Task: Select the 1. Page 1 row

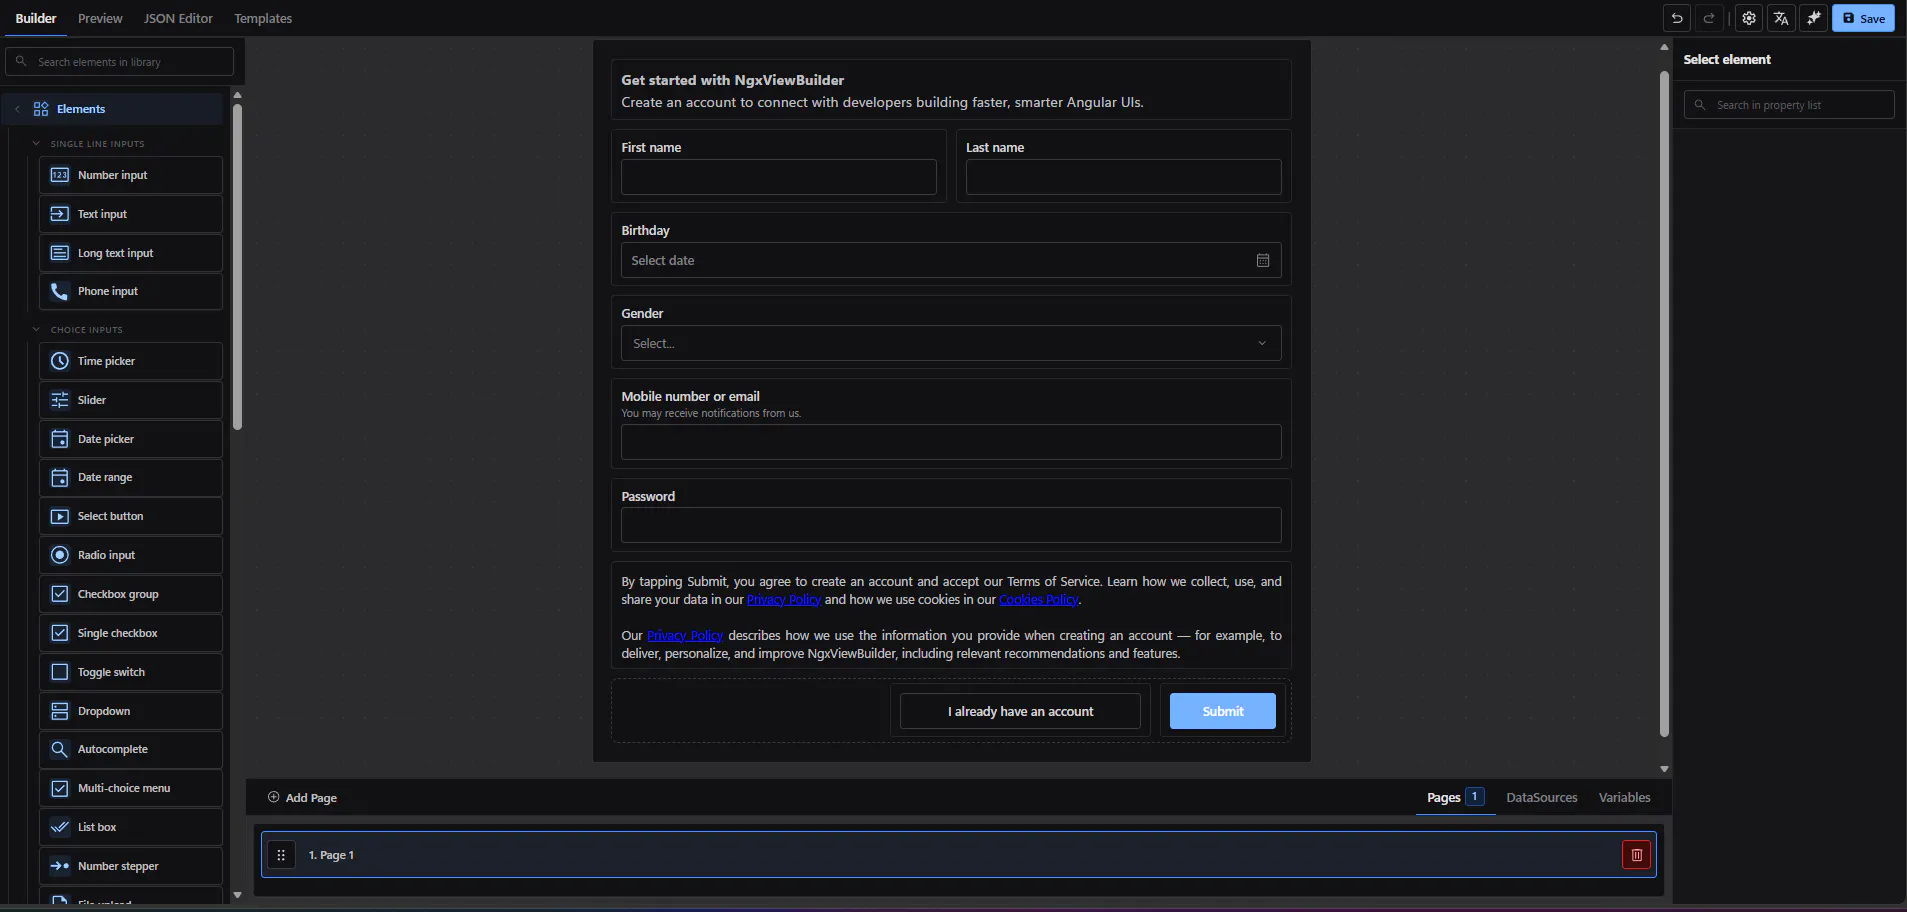Action: [x=959, y=855]
